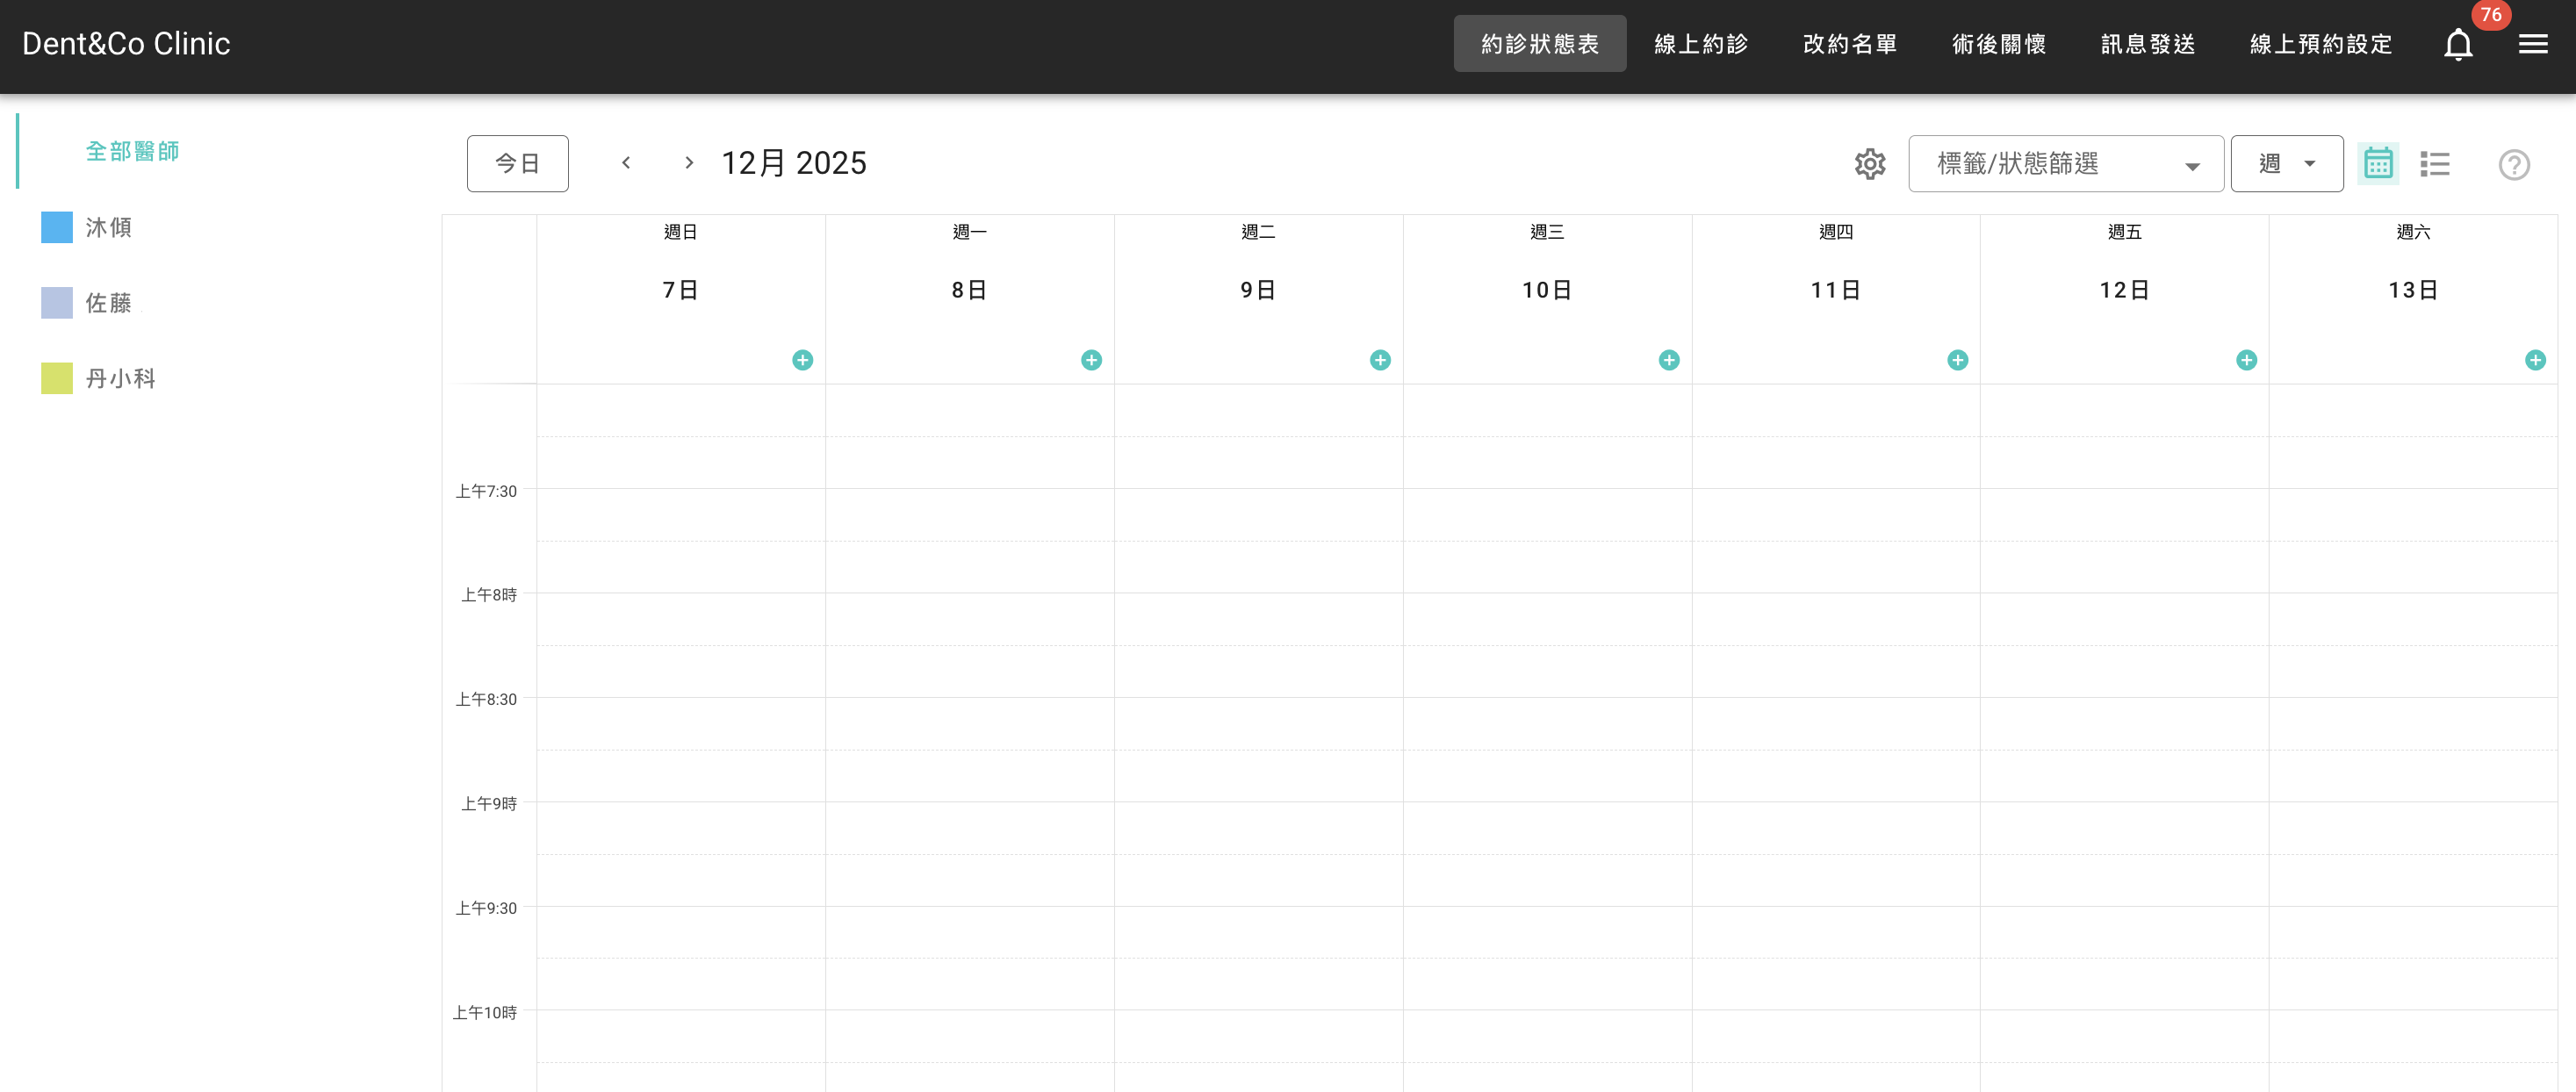Open calendar settings gear

1869,164
